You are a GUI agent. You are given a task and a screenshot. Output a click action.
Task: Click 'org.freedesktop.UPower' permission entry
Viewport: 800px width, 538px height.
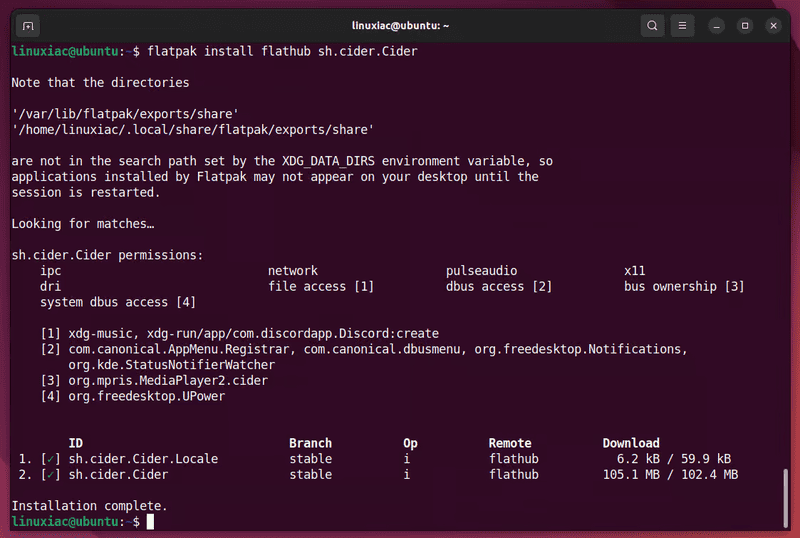point(147,396)
